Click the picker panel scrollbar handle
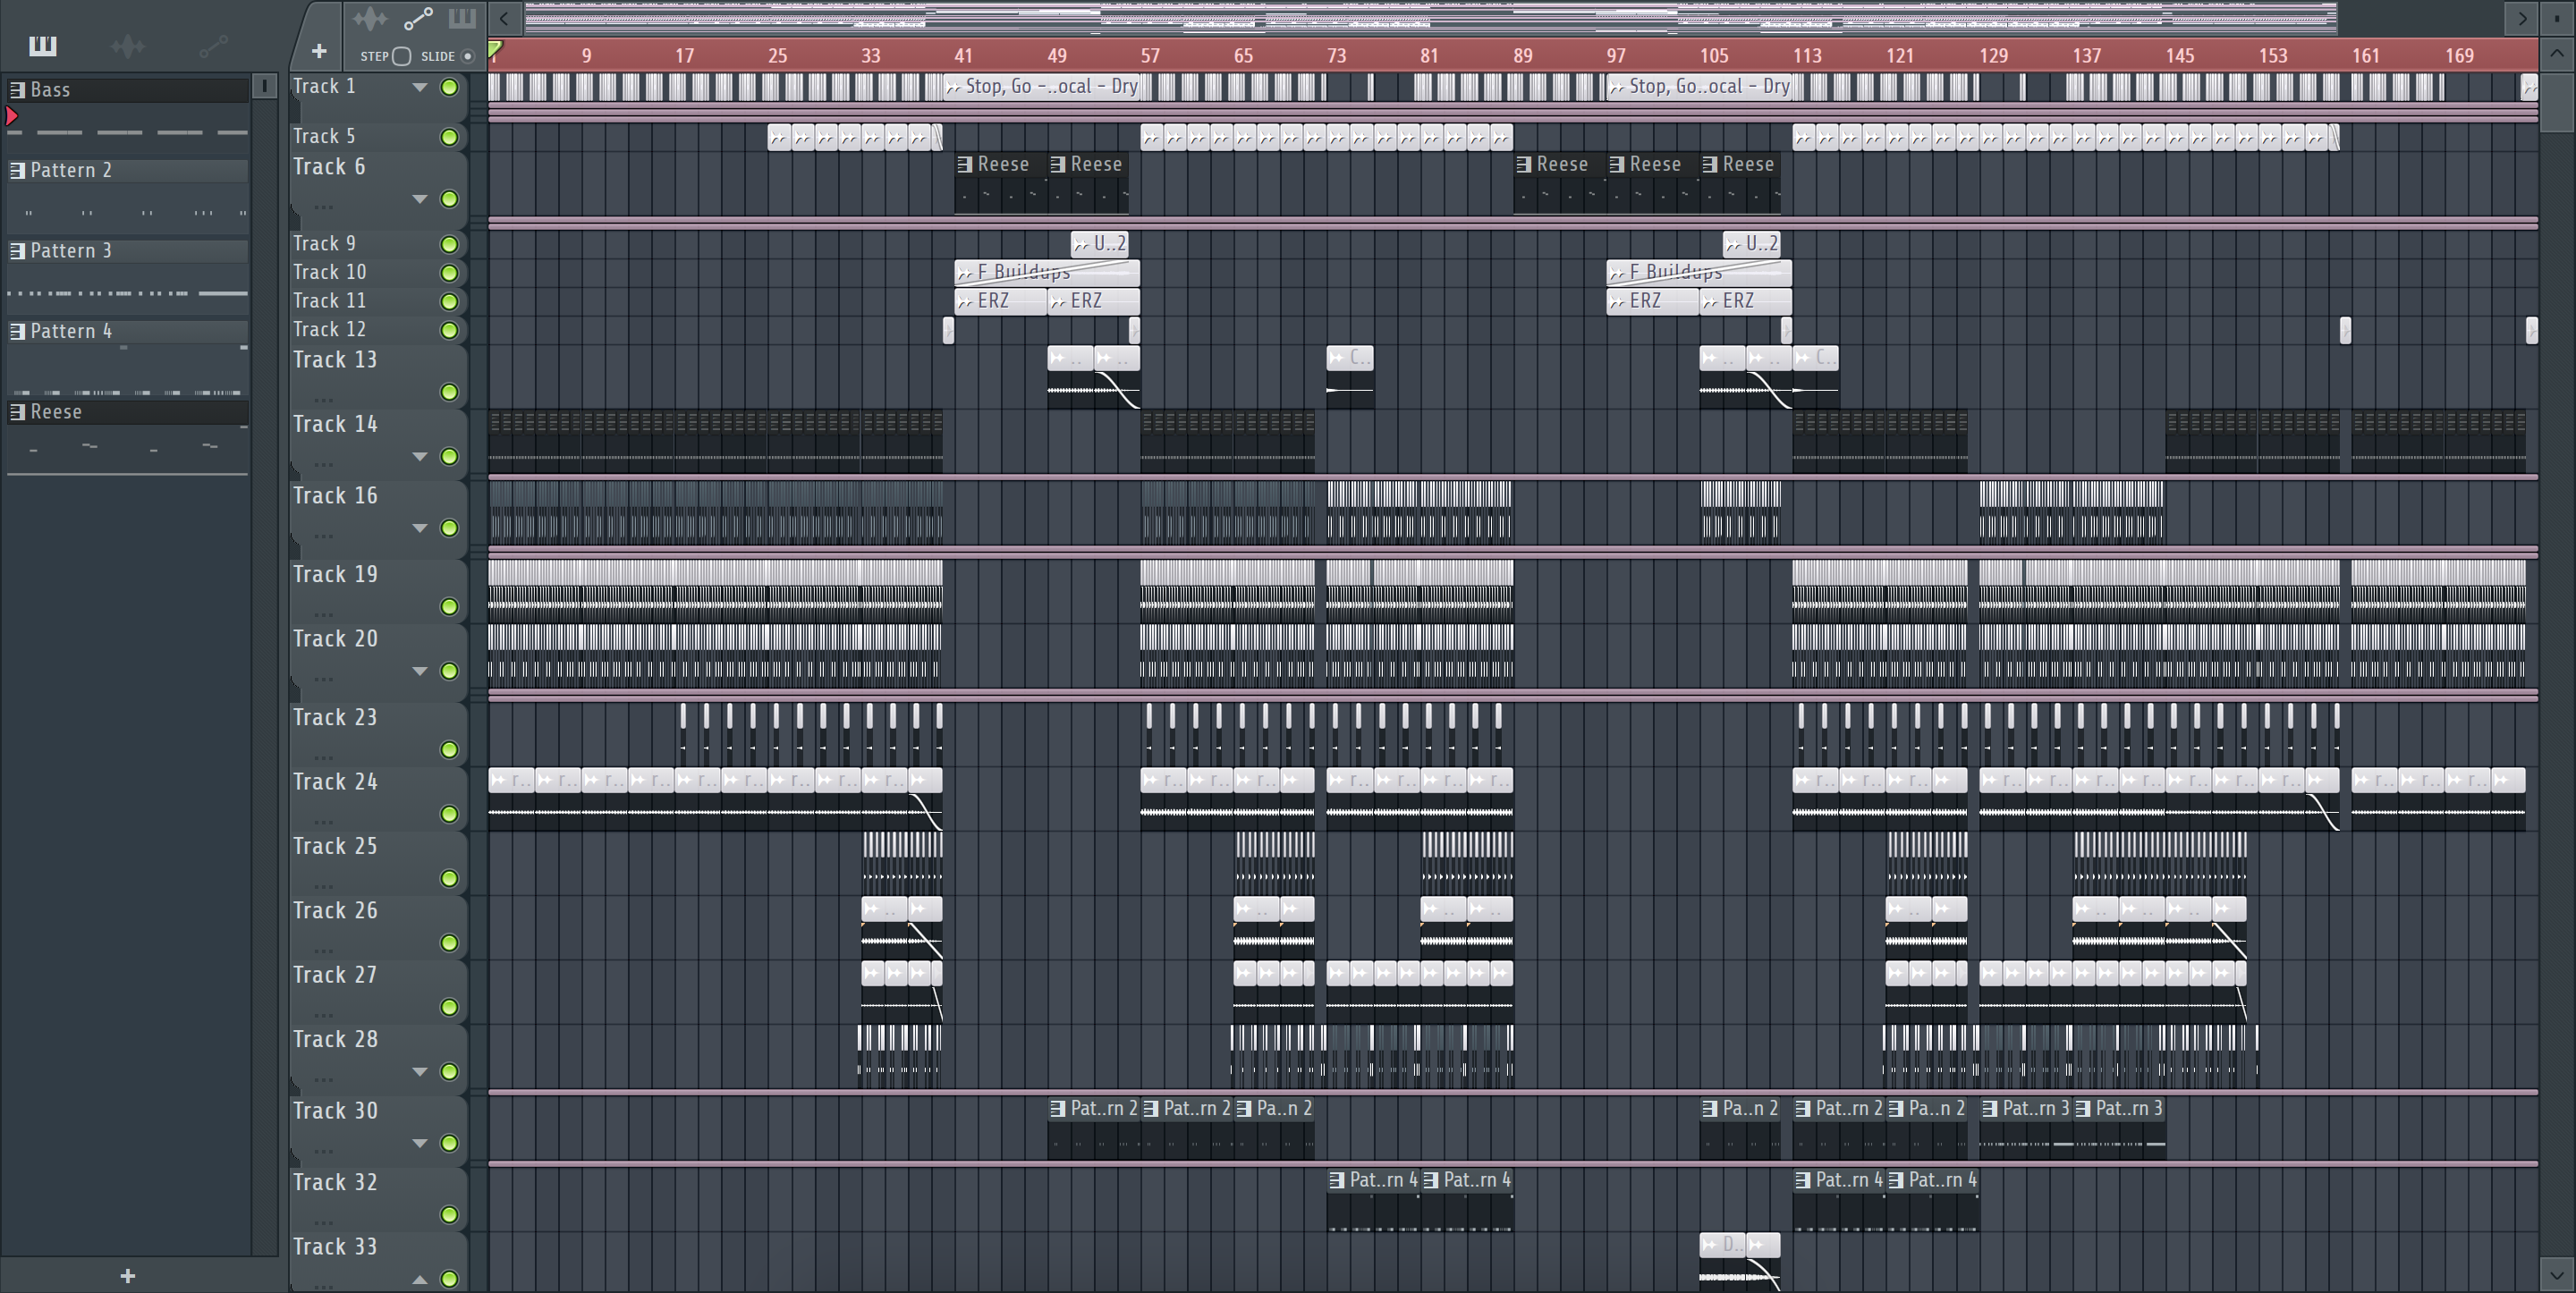2576x1293 pixels. click(264, 86)
